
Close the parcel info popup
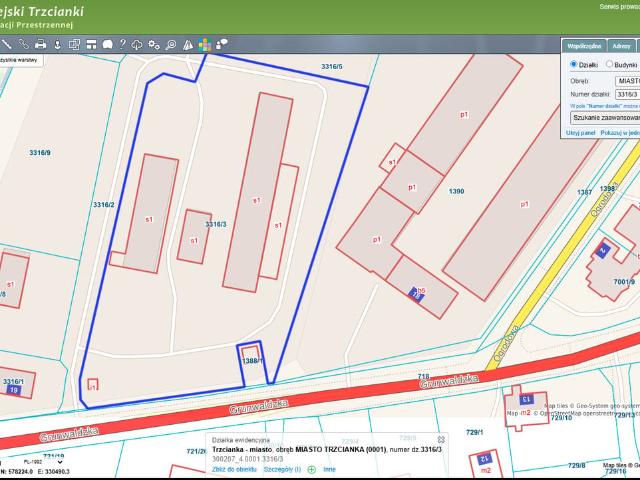point(441,439)
